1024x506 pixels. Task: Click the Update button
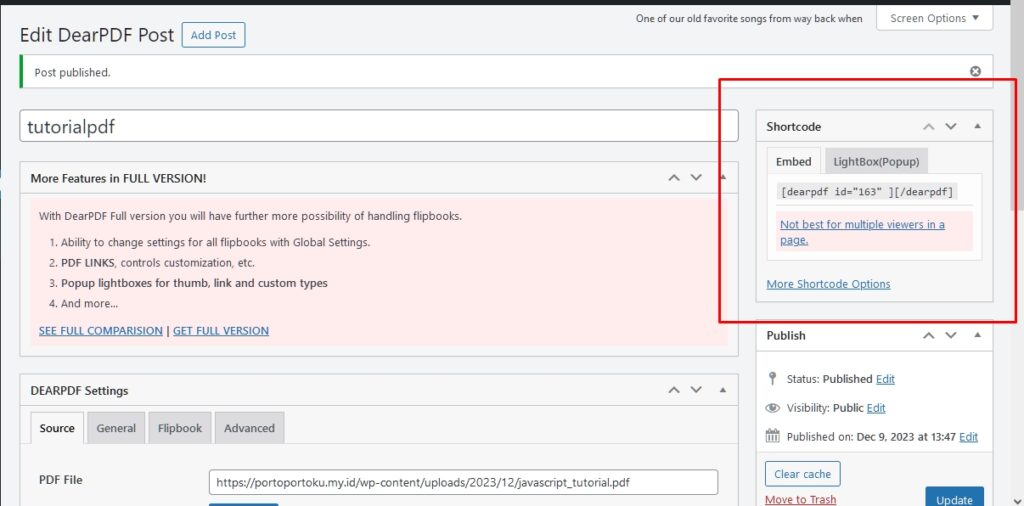(954, 496)
